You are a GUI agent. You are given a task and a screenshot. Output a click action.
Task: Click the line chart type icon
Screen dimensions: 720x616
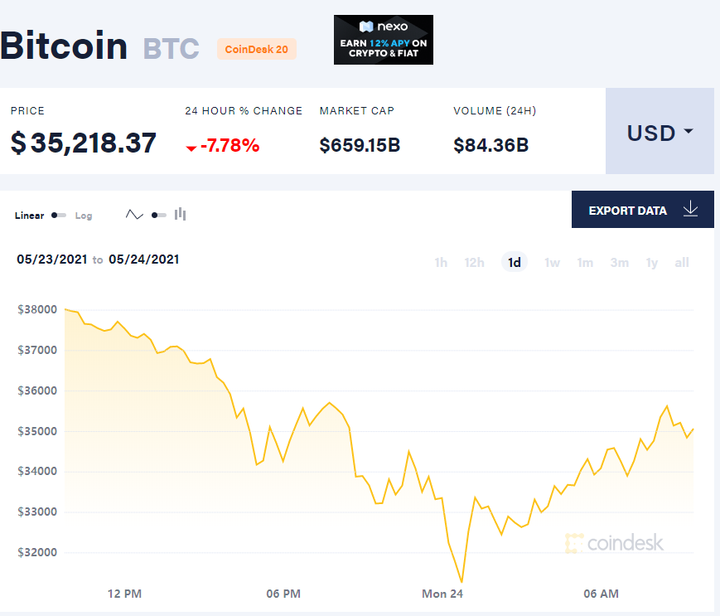(x=134, y=214)
